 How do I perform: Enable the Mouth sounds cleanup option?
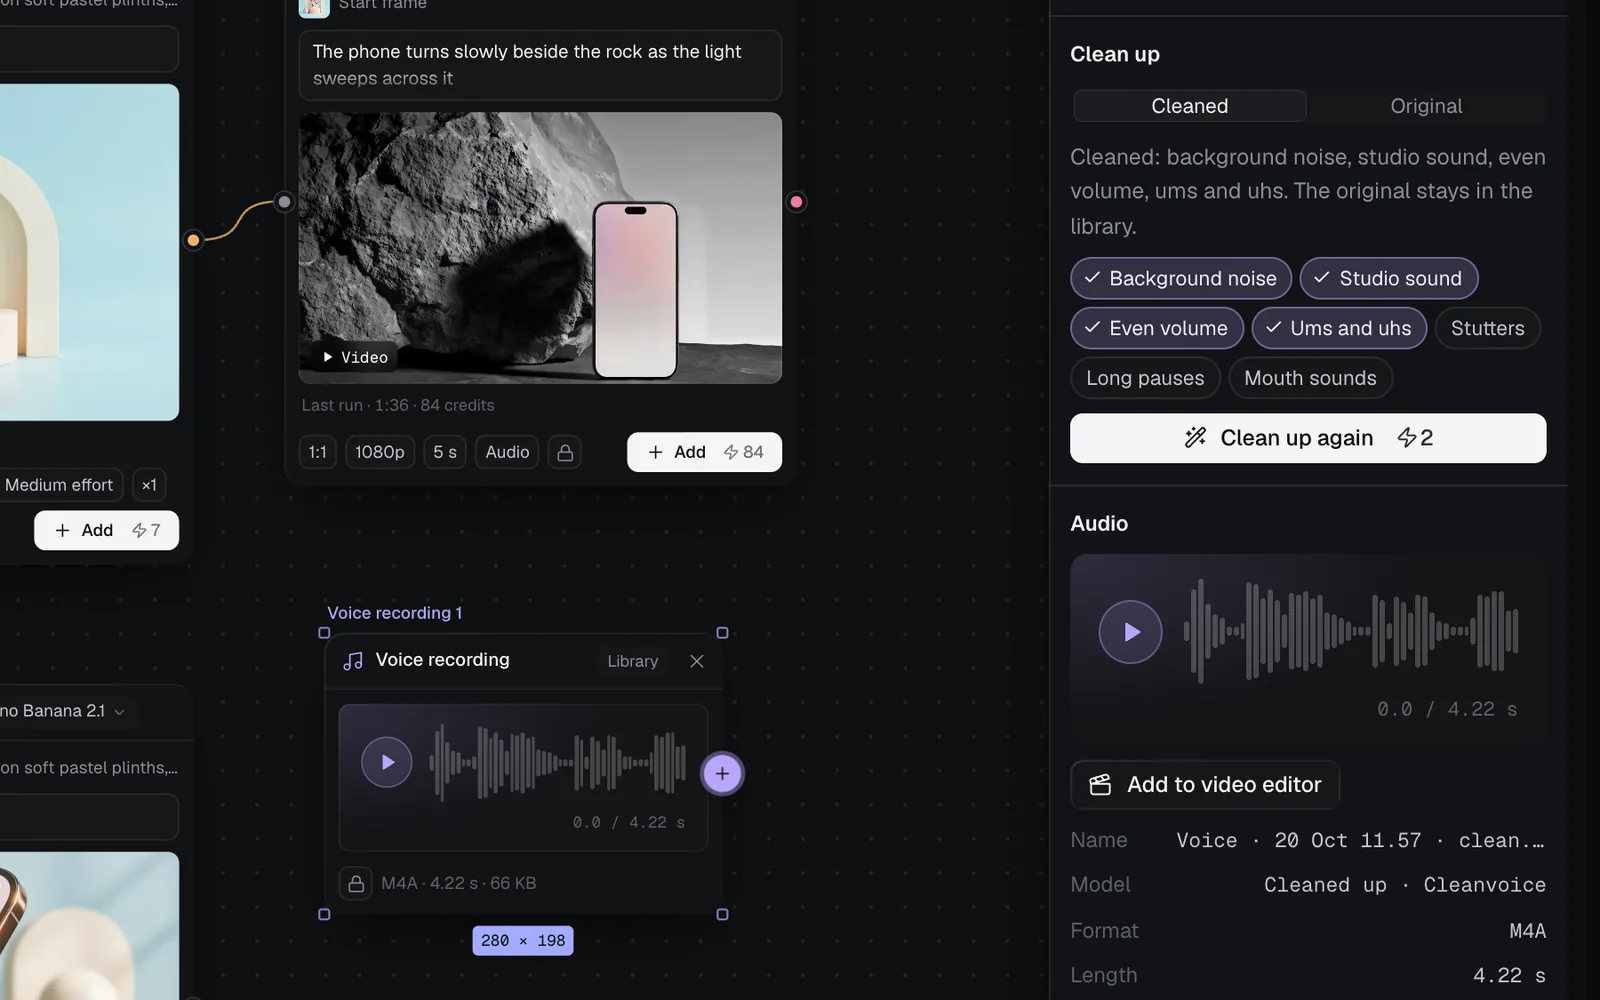click(1310, 378)
